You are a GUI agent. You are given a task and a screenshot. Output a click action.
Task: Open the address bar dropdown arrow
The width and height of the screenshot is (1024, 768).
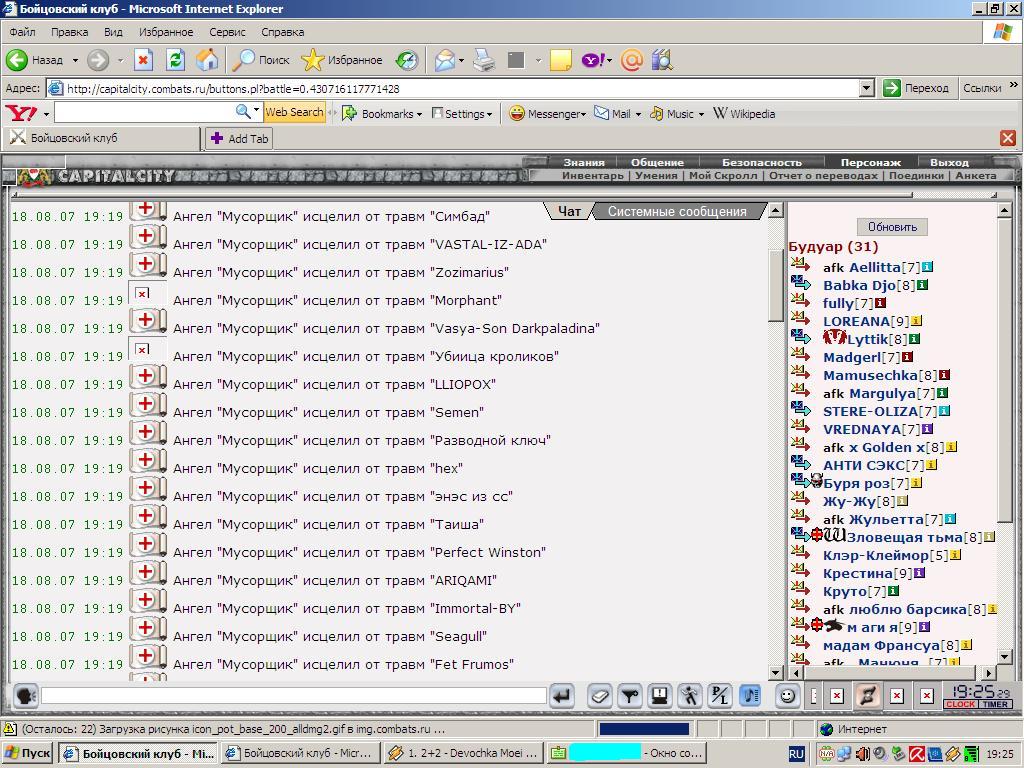[x=867, y=88]
